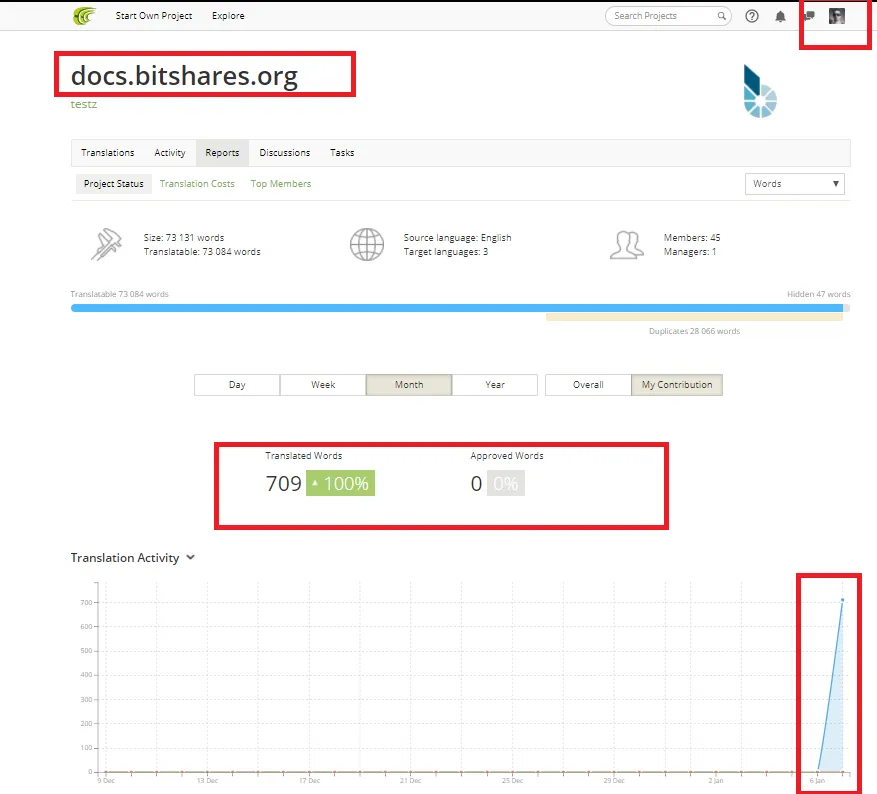Image resolution: width=877 pixels, height=794 pixels.
Task: Click the chart's peak data point
Action: pyautogui.click(x=842, y=600)
